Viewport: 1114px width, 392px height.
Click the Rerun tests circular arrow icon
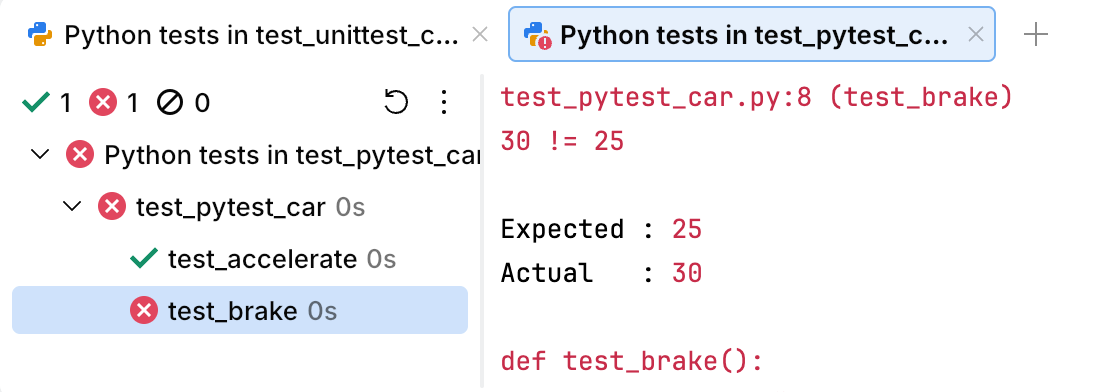point(396,102)
